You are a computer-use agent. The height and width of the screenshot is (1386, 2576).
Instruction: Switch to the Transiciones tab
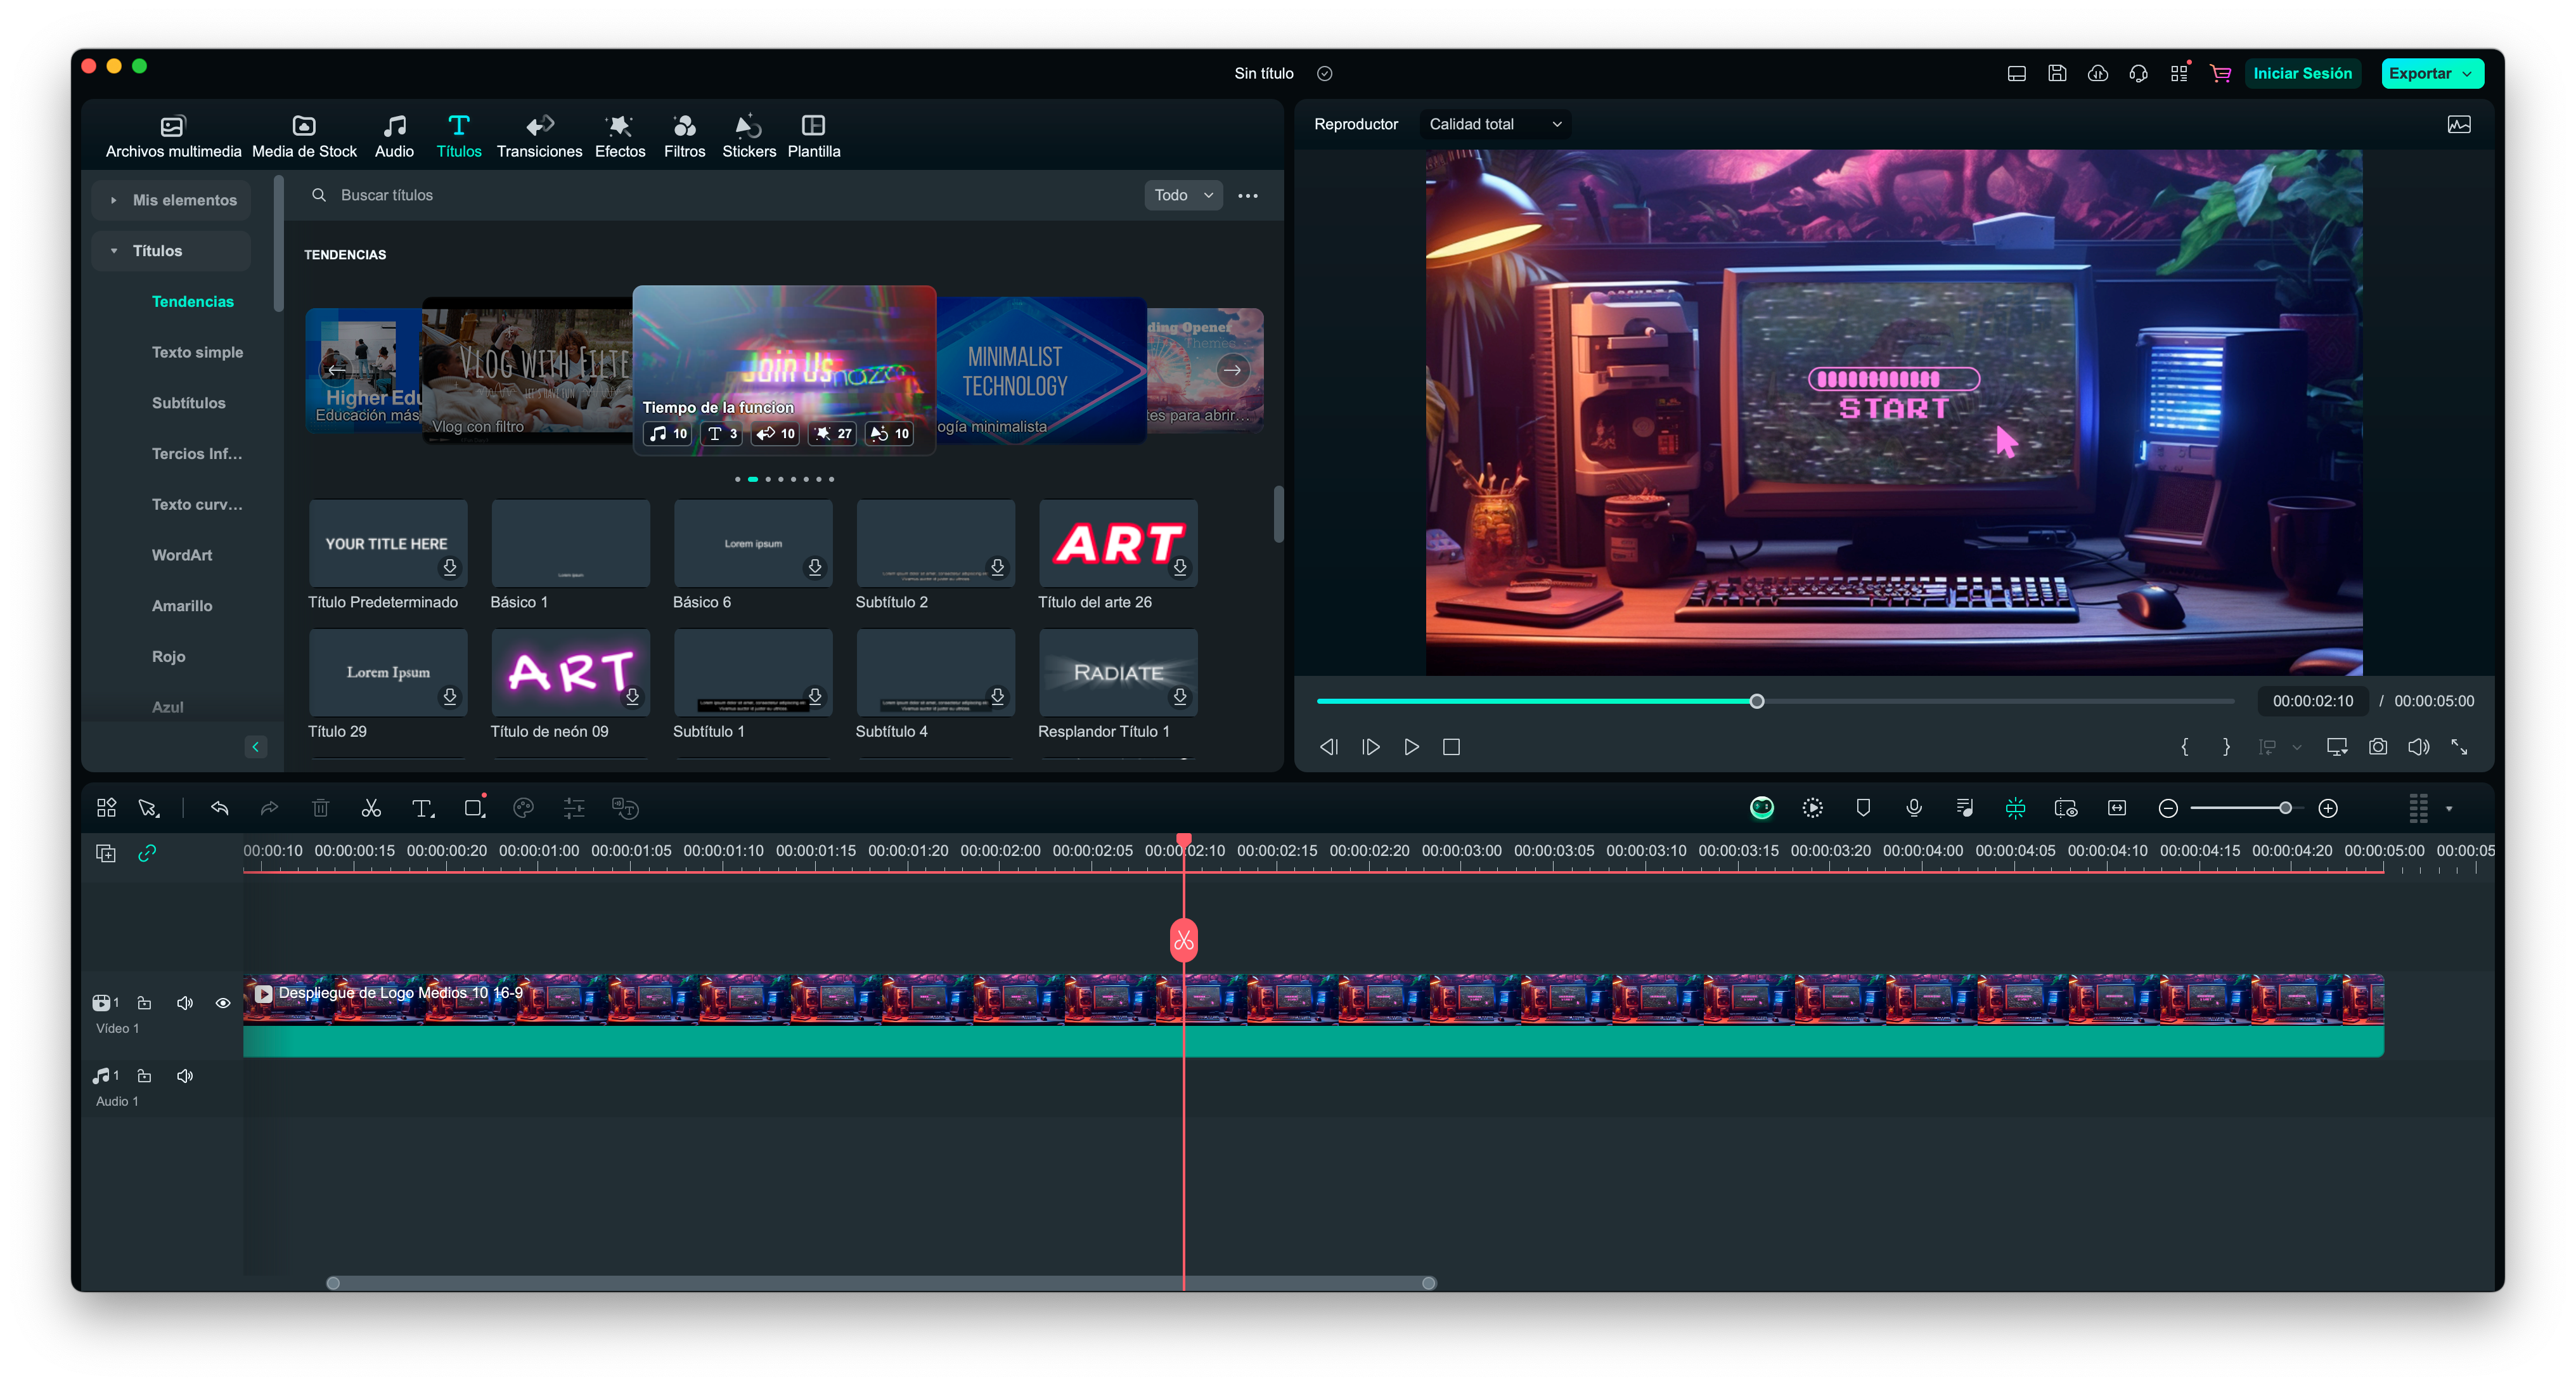pos(539,136)
